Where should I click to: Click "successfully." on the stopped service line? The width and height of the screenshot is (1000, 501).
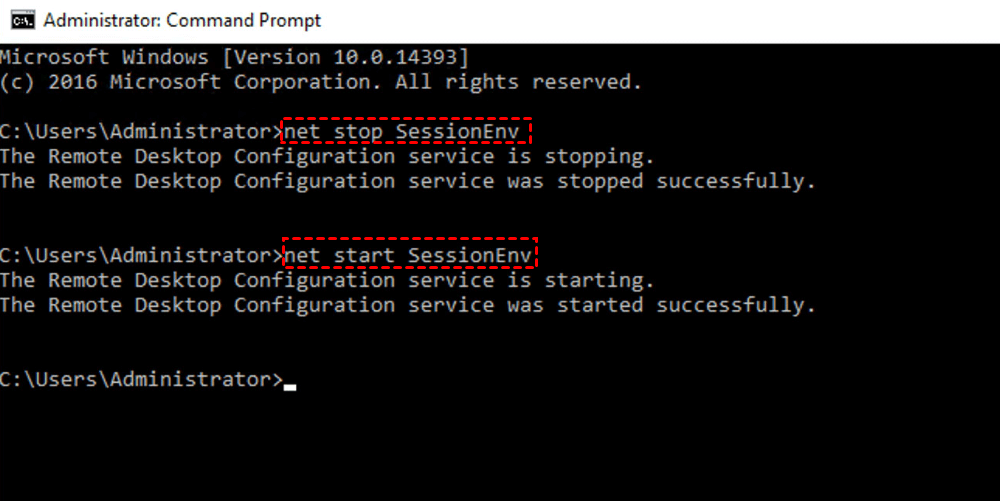735,182
